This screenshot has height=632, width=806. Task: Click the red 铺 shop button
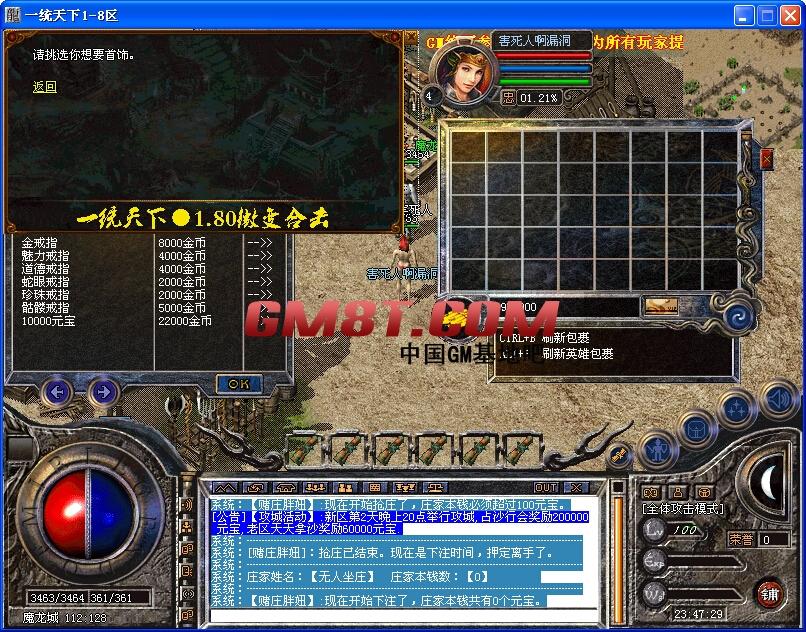point(769,594)
